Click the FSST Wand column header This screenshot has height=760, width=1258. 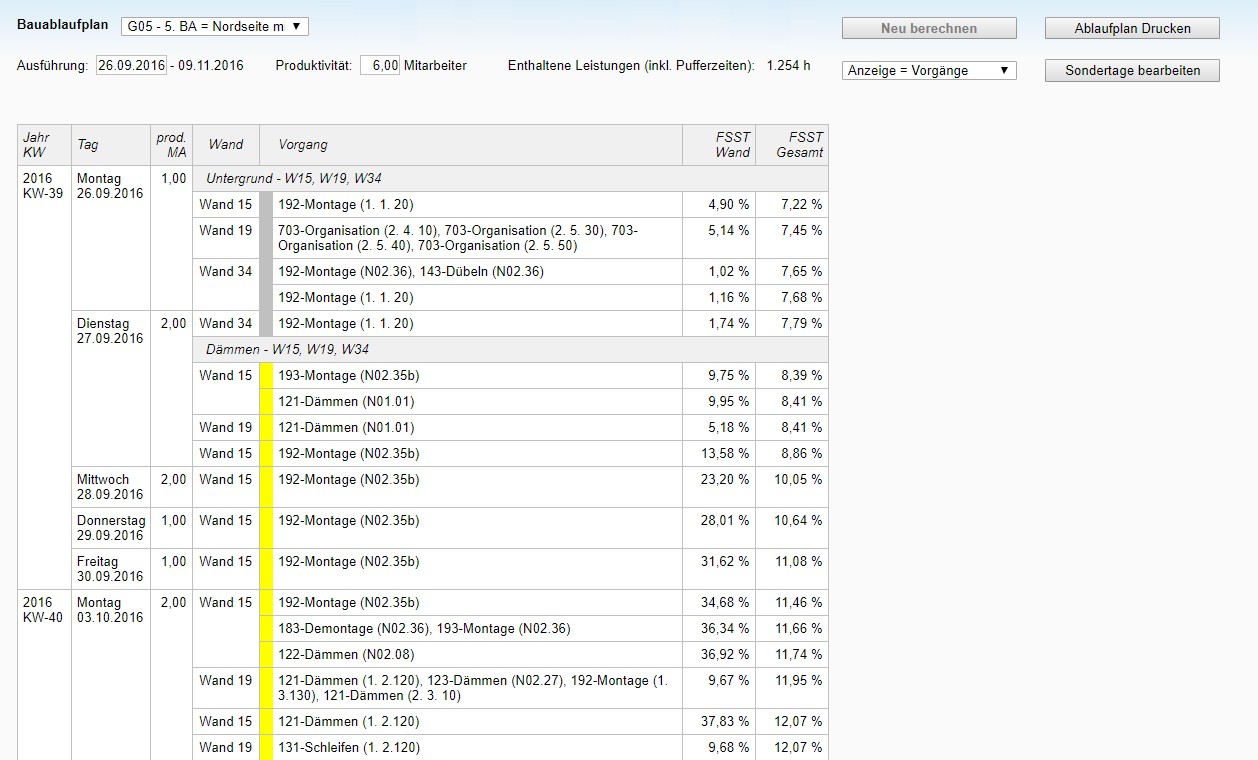point(719,145)
